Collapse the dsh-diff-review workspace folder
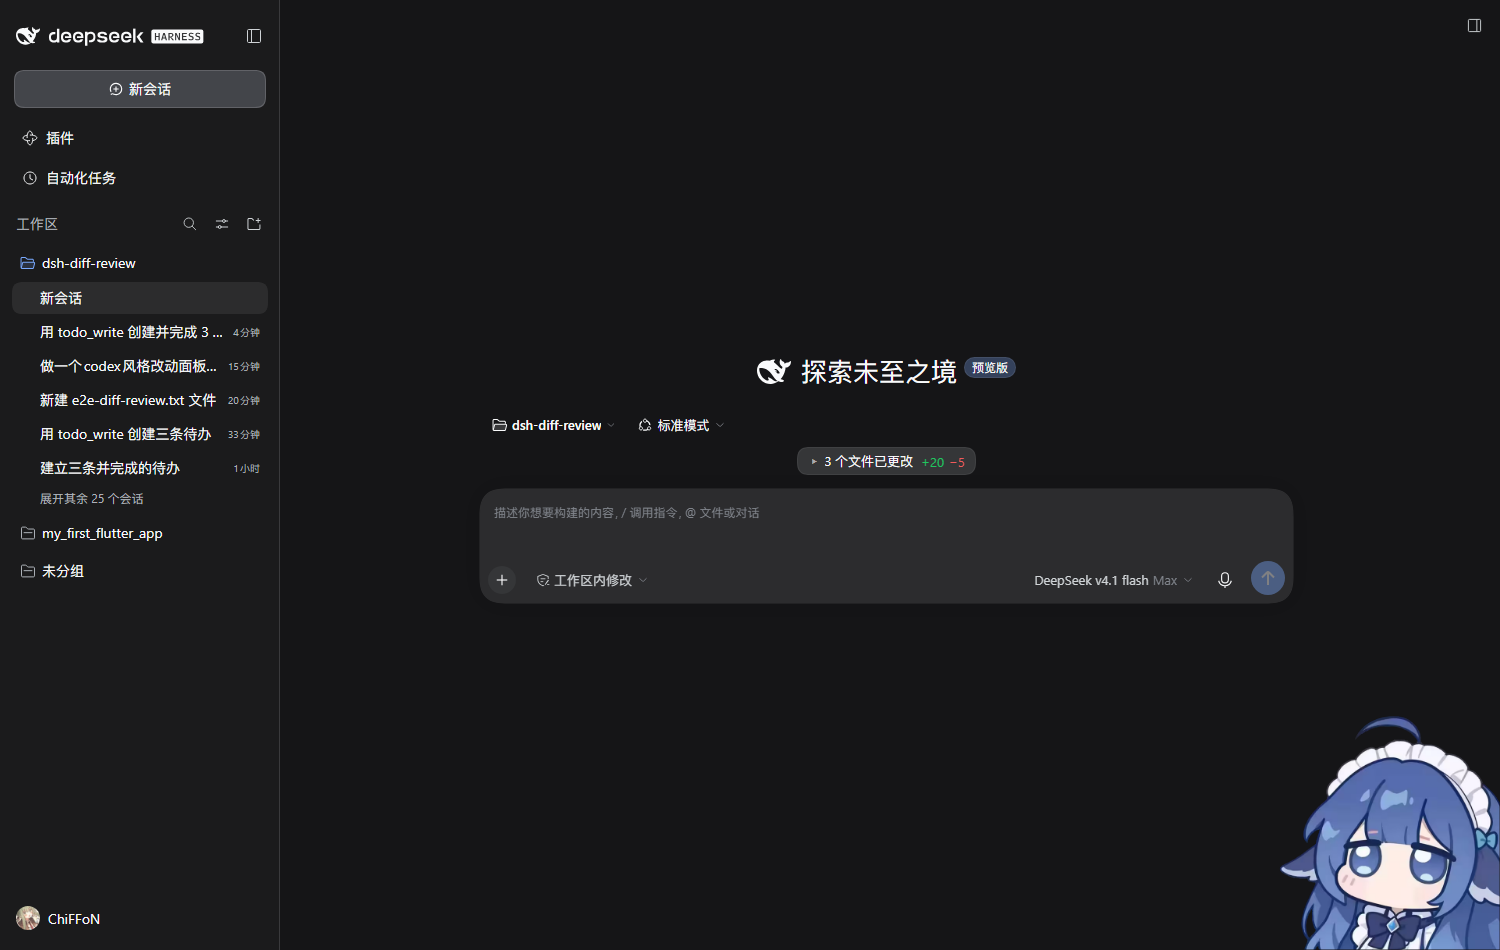This screenshot has width=1500, height=950. tap(140, 263)
